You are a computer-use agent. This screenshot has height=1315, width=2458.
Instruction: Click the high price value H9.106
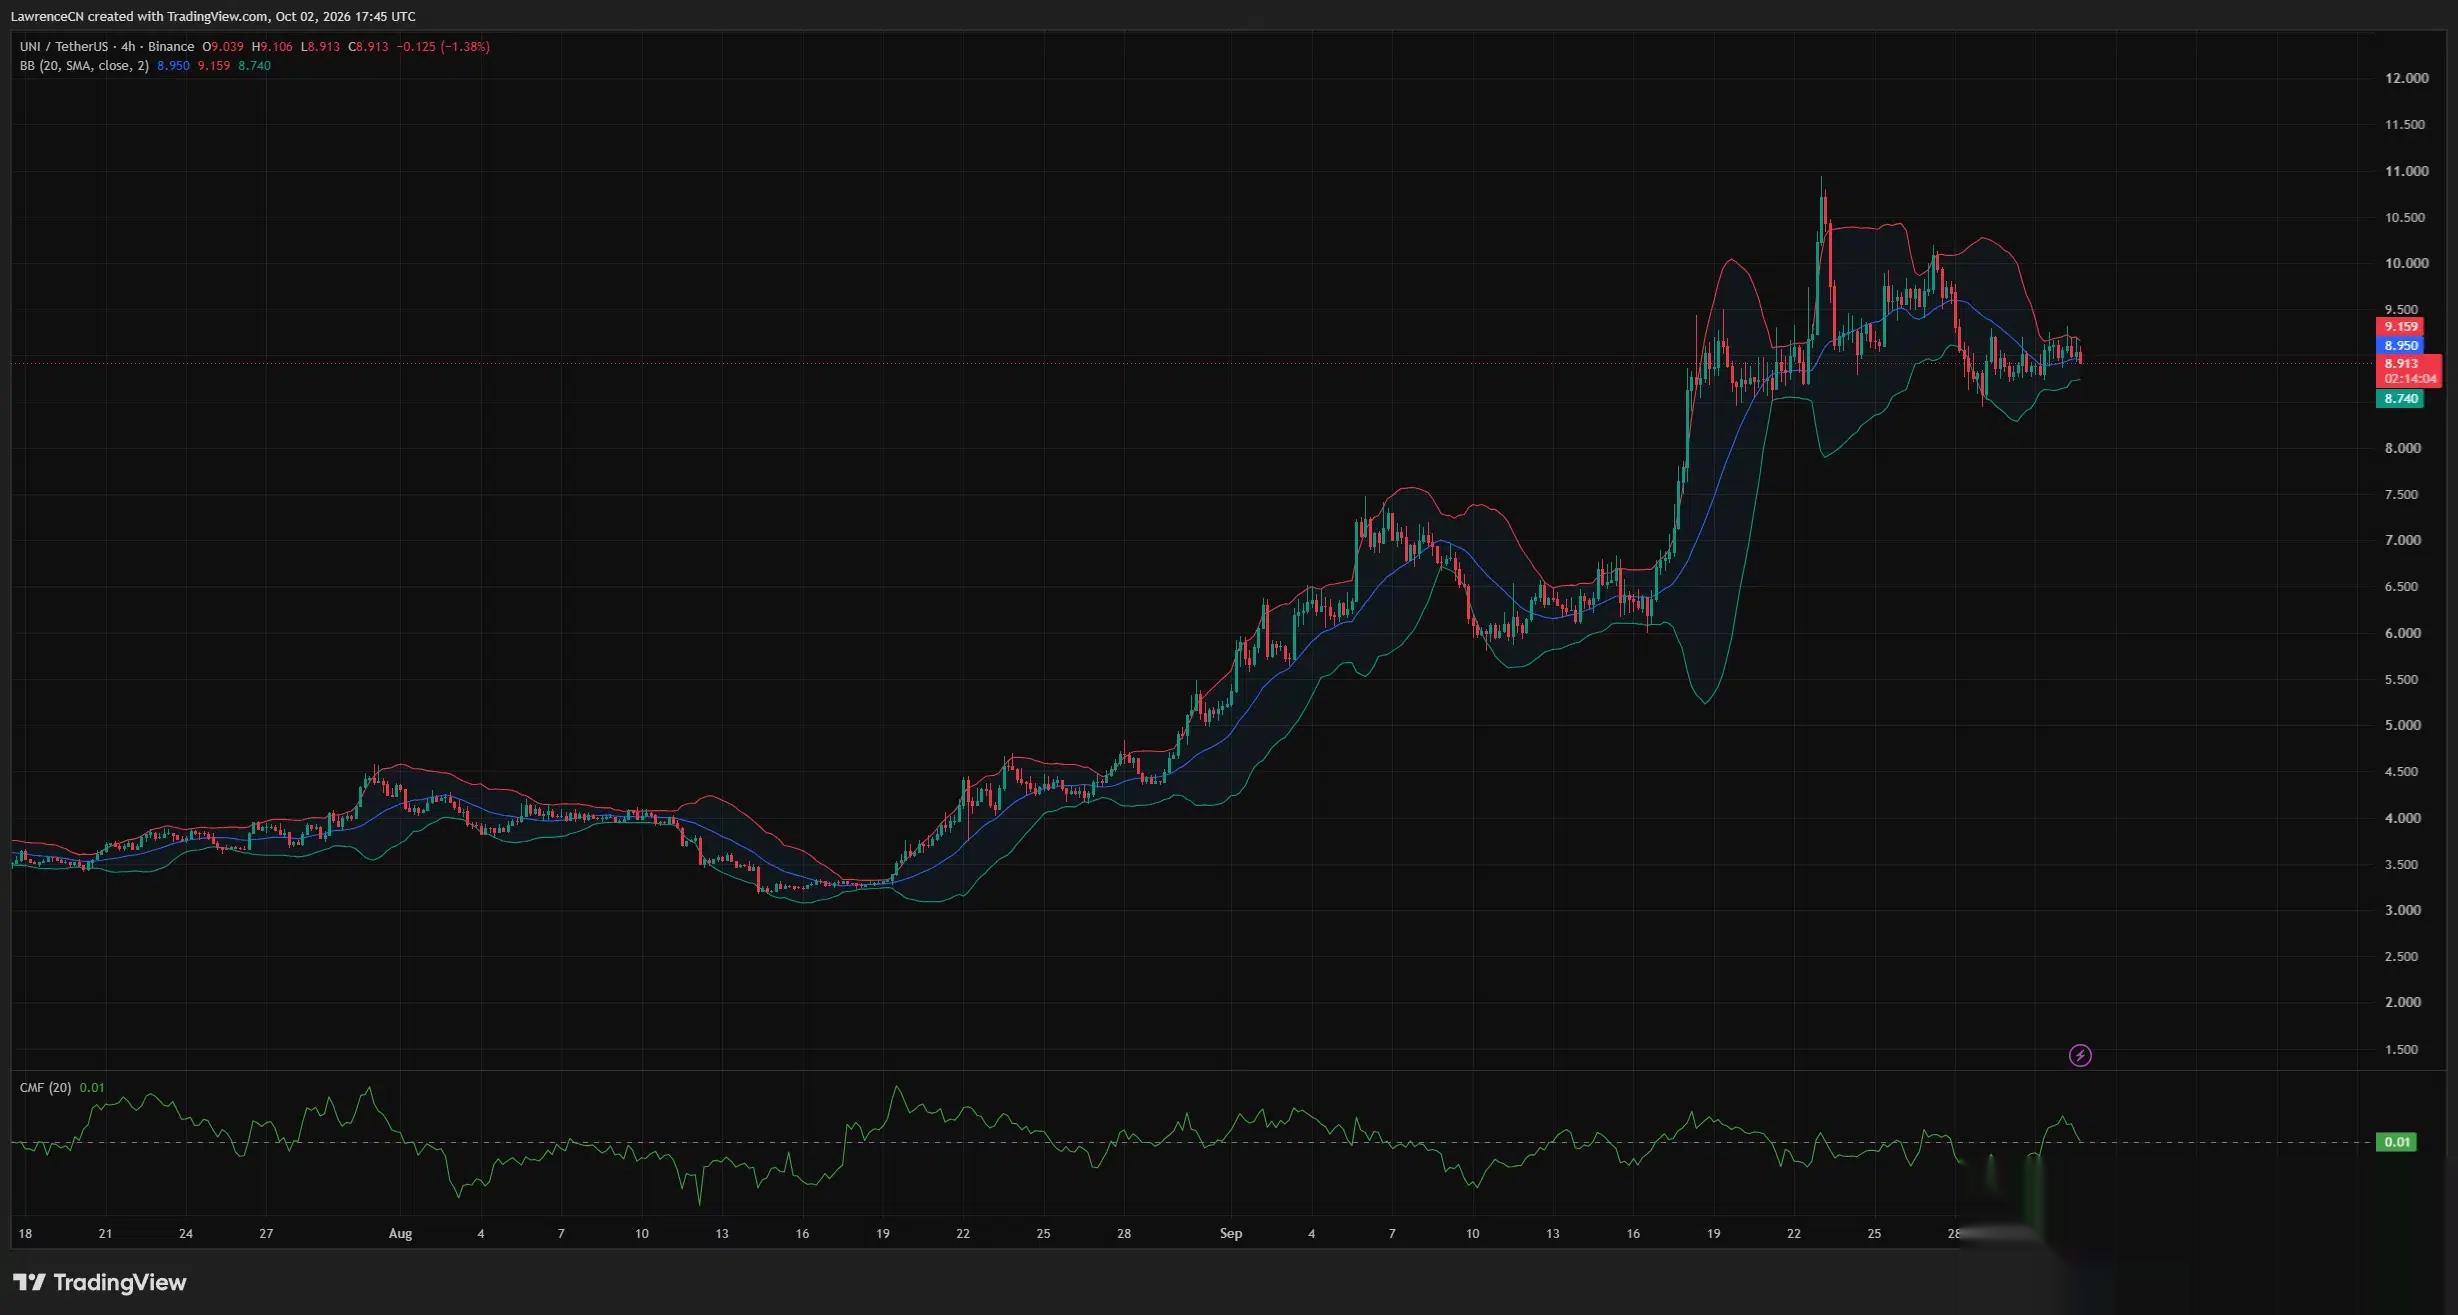tap(272, 46)
